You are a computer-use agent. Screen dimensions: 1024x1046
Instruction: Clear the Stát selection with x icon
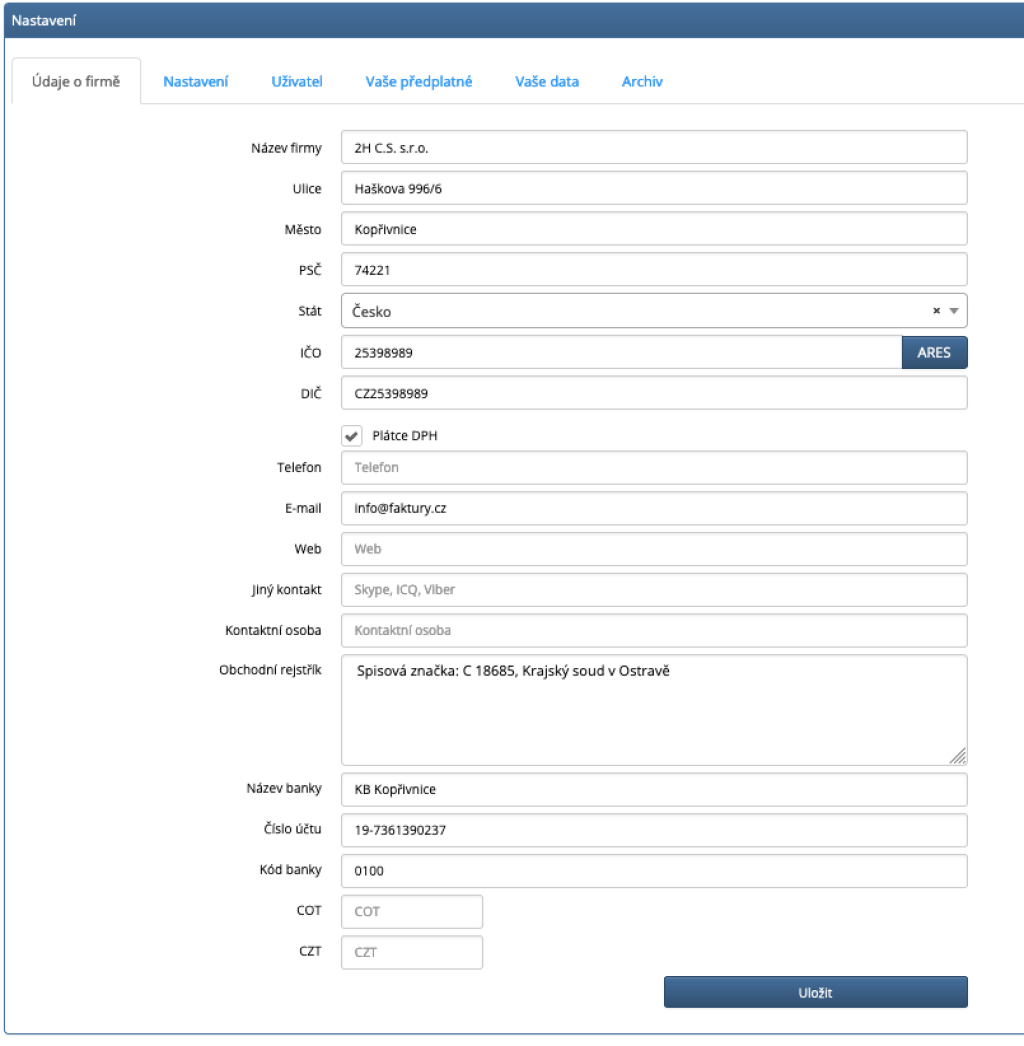click(x=937, y=311)
